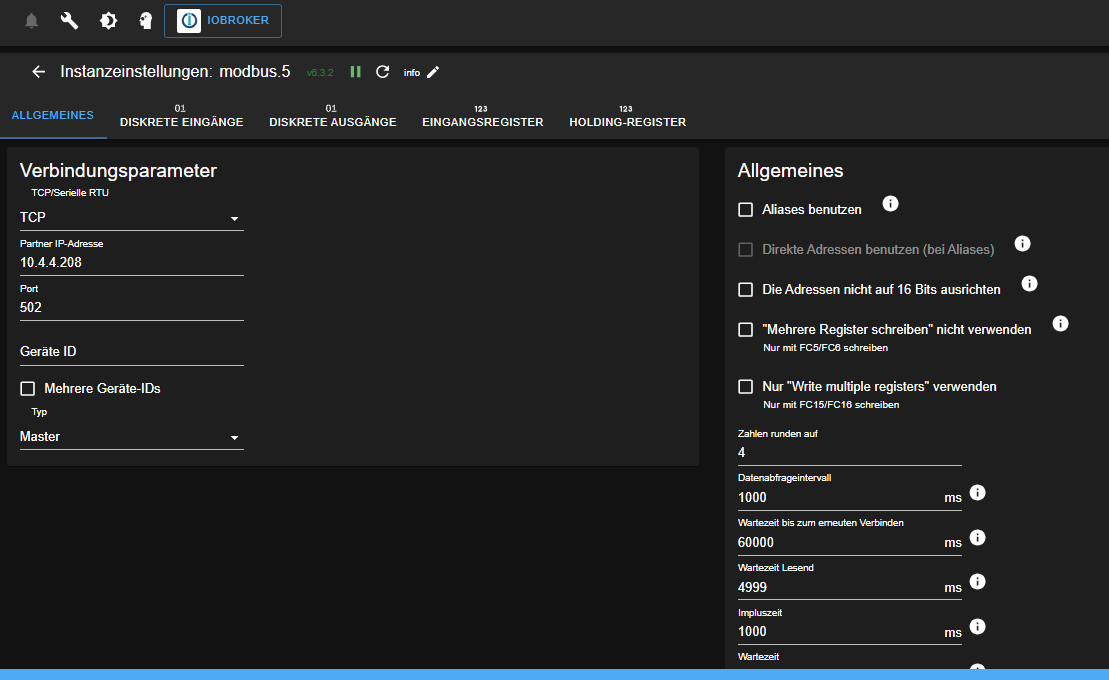Enable Aliases benutzen
Viewport: 1109px width, 680px height.
pos(745,209)
